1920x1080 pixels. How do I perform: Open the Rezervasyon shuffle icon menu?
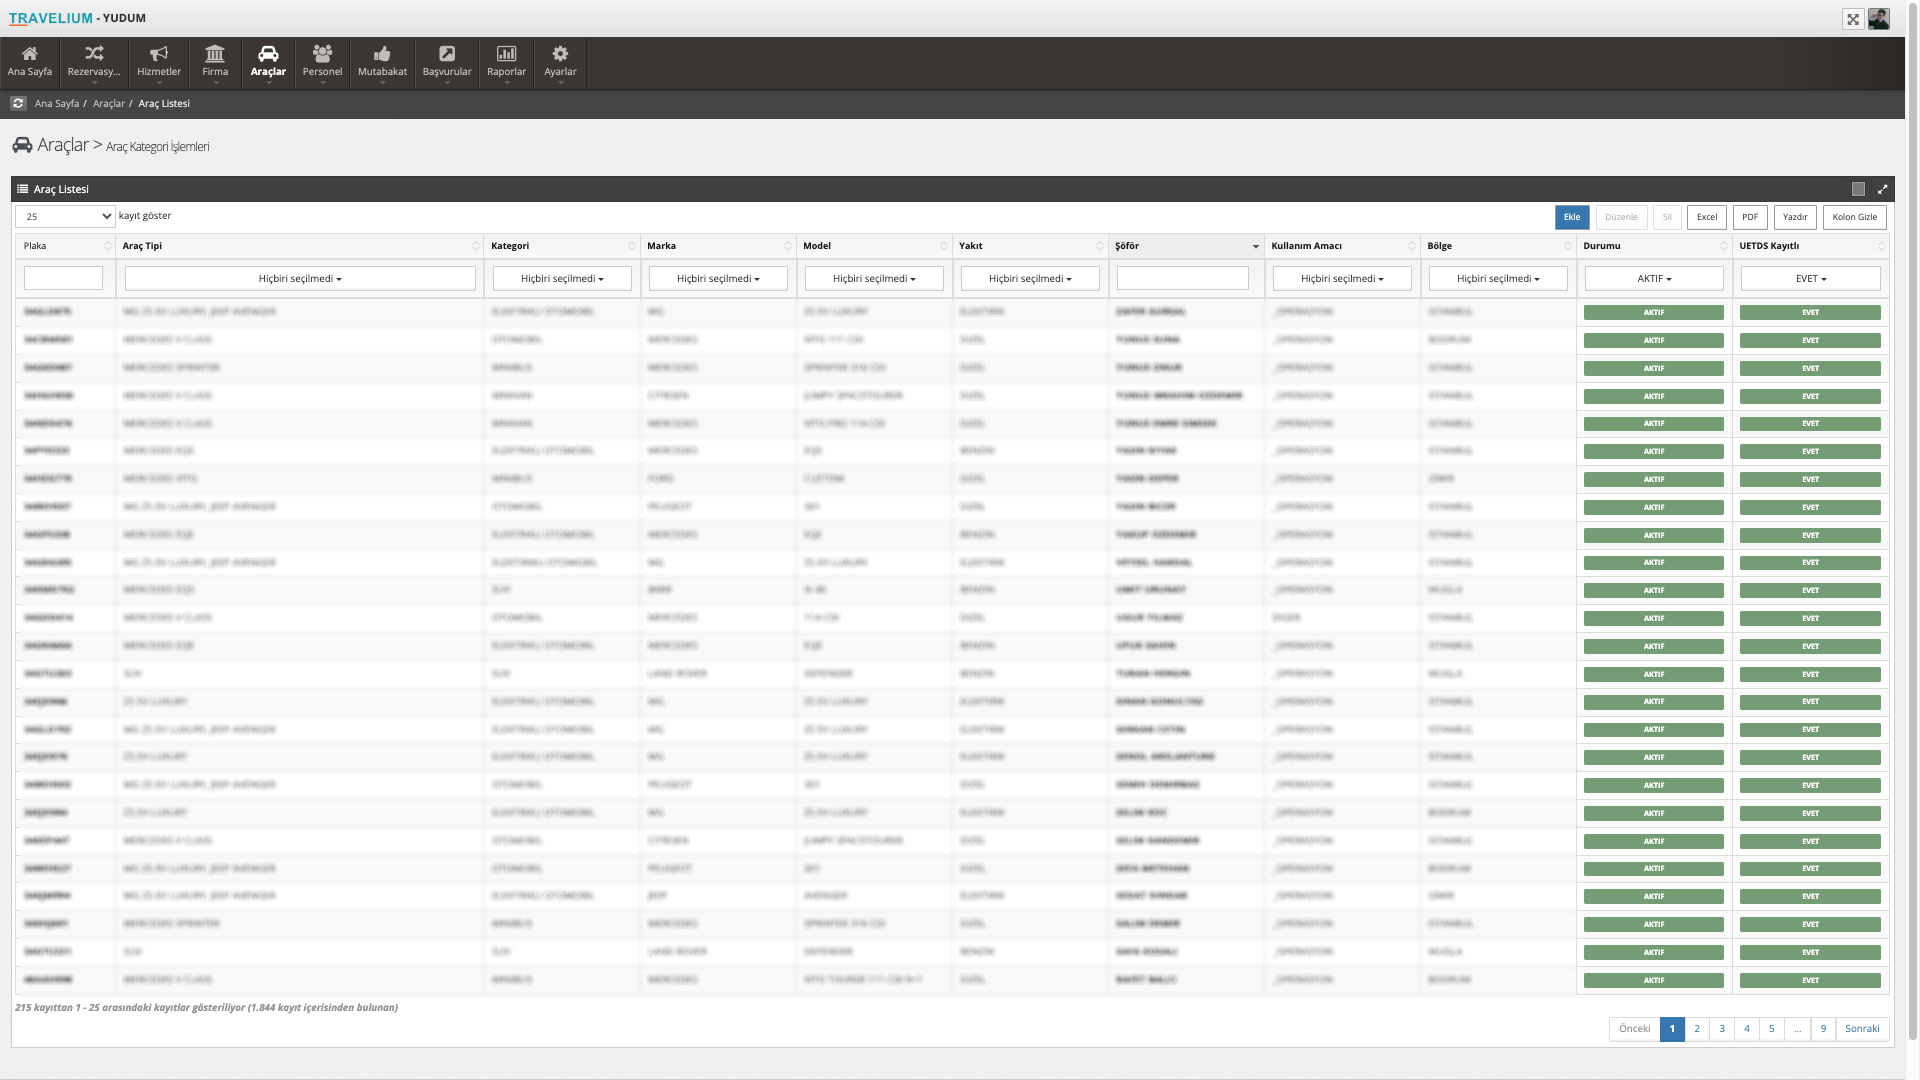[x=94, y=61]
